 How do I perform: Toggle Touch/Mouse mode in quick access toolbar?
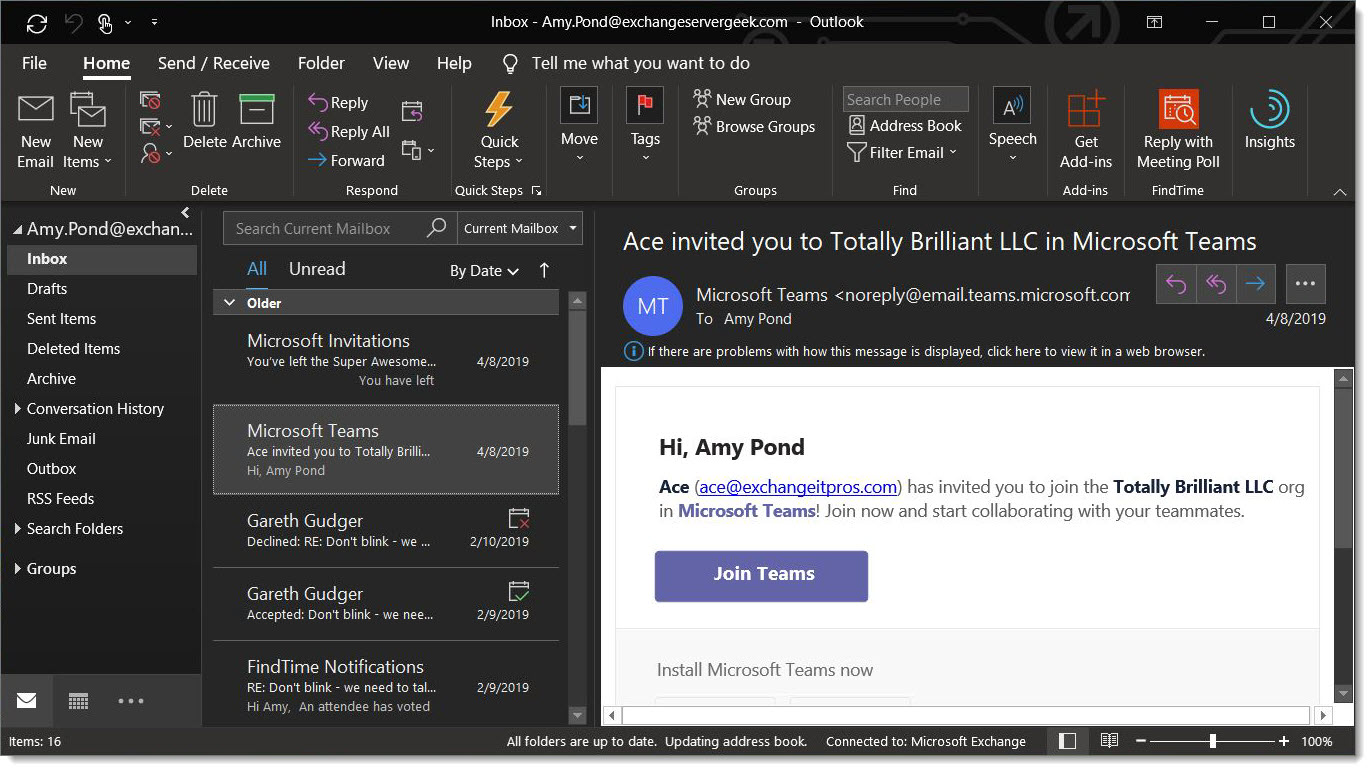click(106, 22)
